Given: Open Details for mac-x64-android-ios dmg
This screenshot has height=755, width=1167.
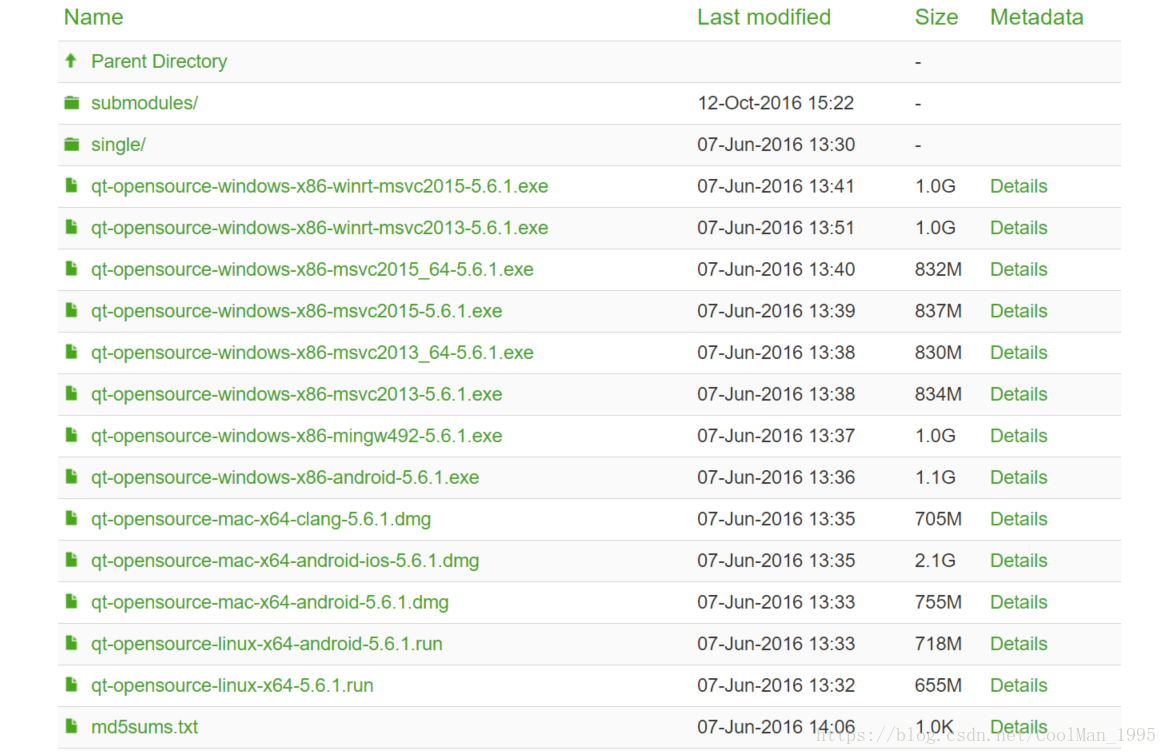Looking at the screenshot, I should click(x=1018, y=561).
